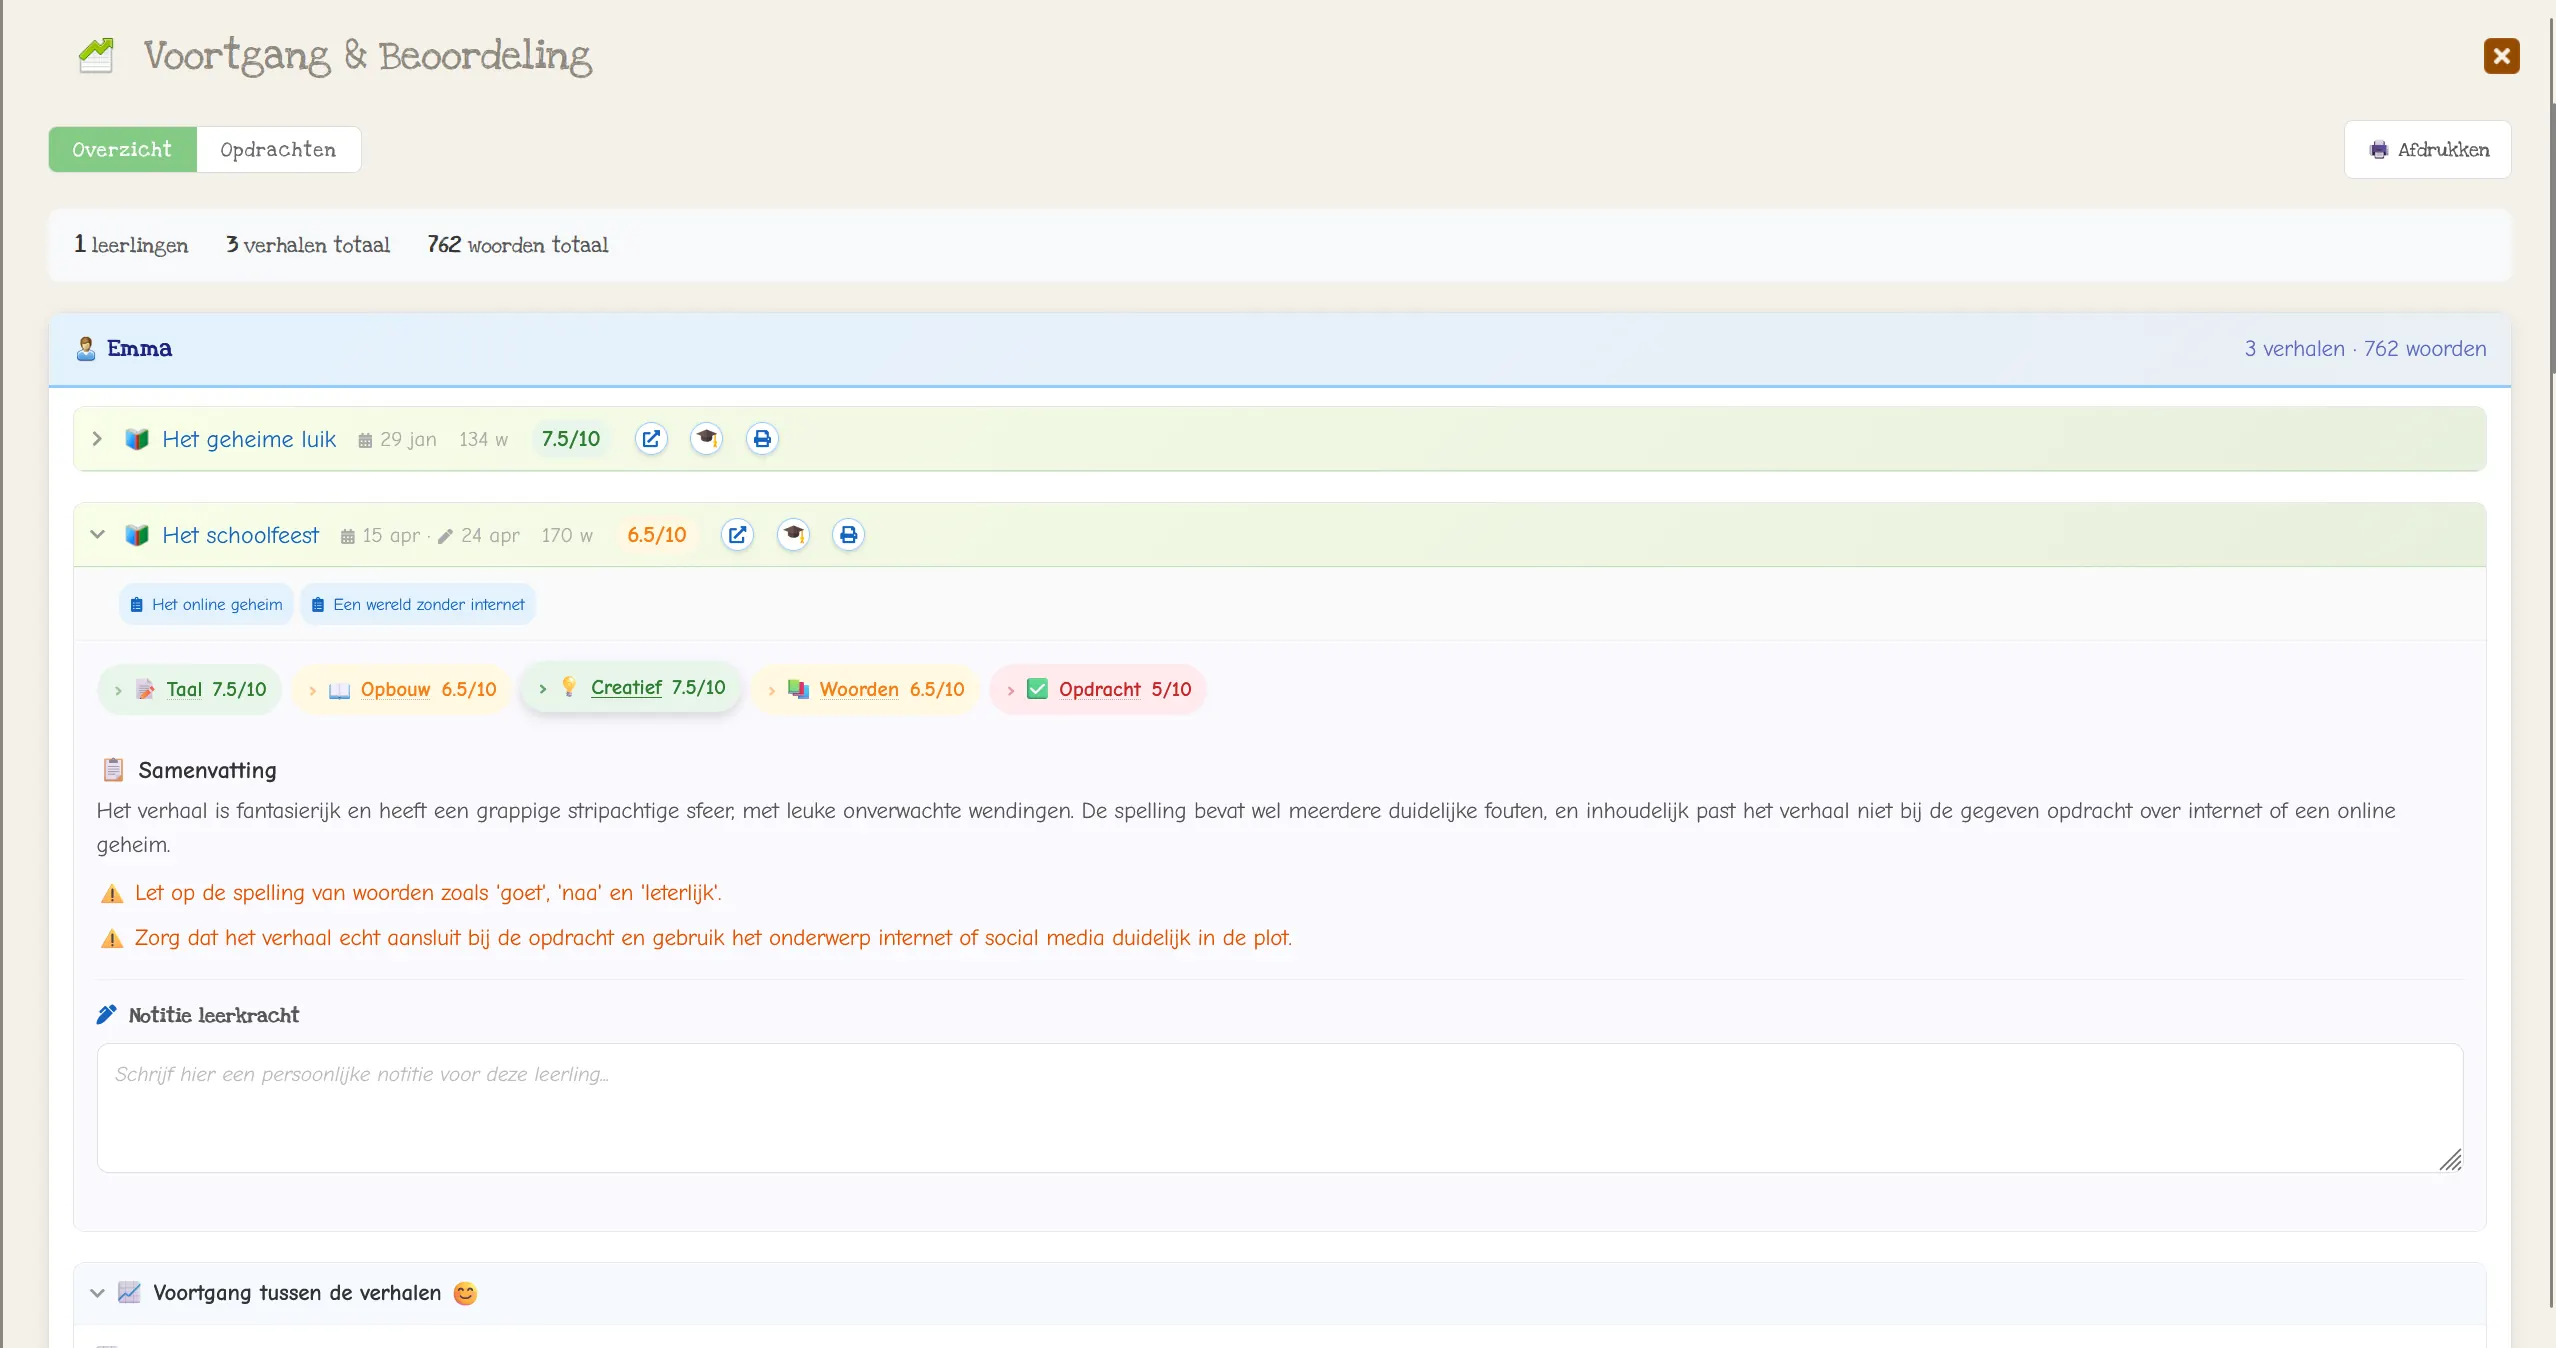Click graduation cap icon for Het schoolfeest
Viewport: 2556px width, 1348px height.
[793, 535]
